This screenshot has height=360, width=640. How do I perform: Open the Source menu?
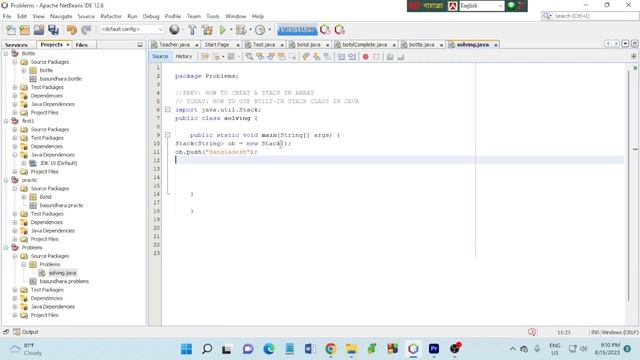(86, 16)
